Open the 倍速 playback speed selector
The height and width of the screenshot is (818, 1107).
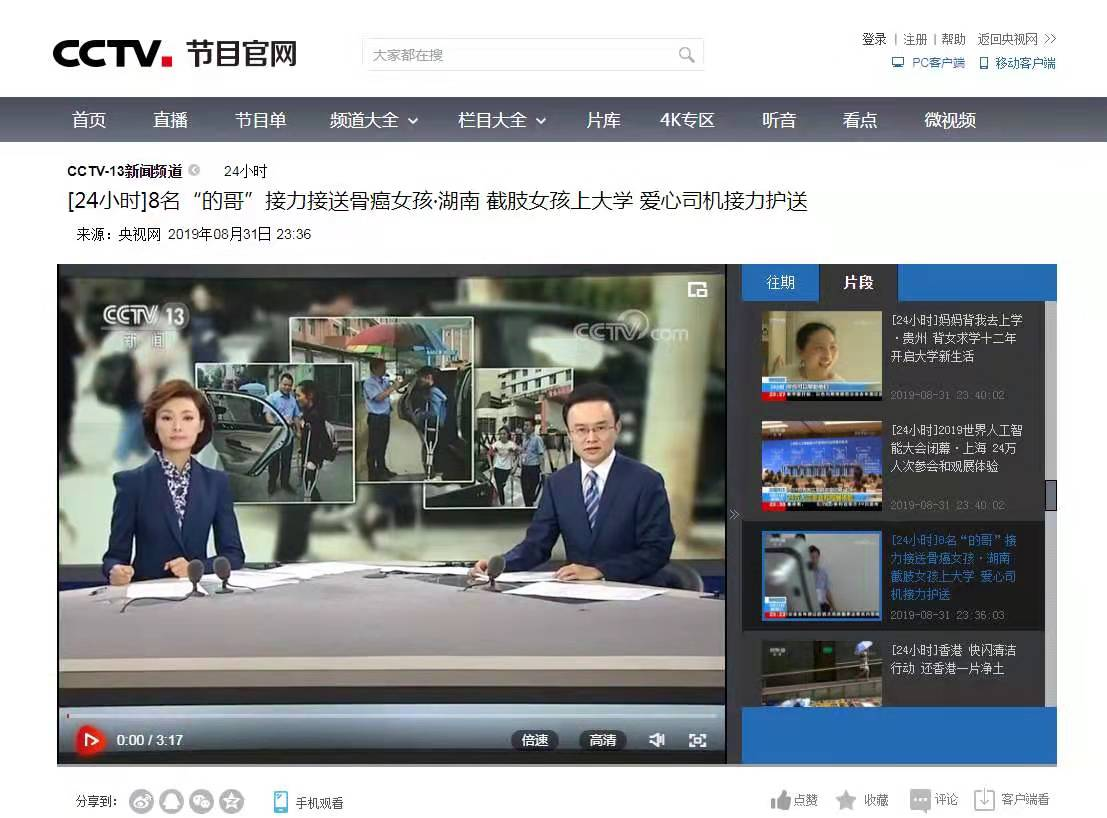click(534, 740)
